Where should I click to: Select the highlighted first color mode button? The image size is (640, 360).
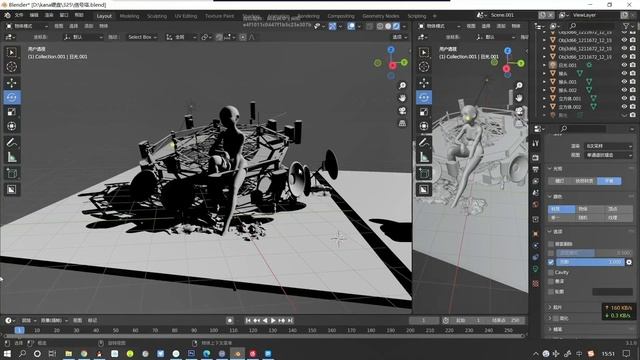coord(562,209)
